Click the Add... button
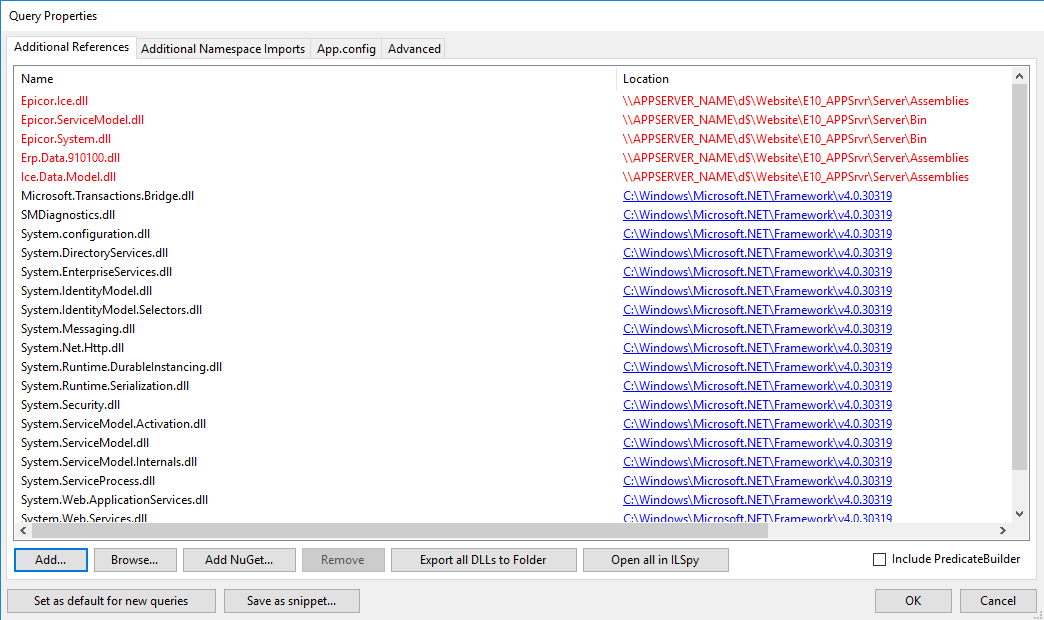 [51, 560]
